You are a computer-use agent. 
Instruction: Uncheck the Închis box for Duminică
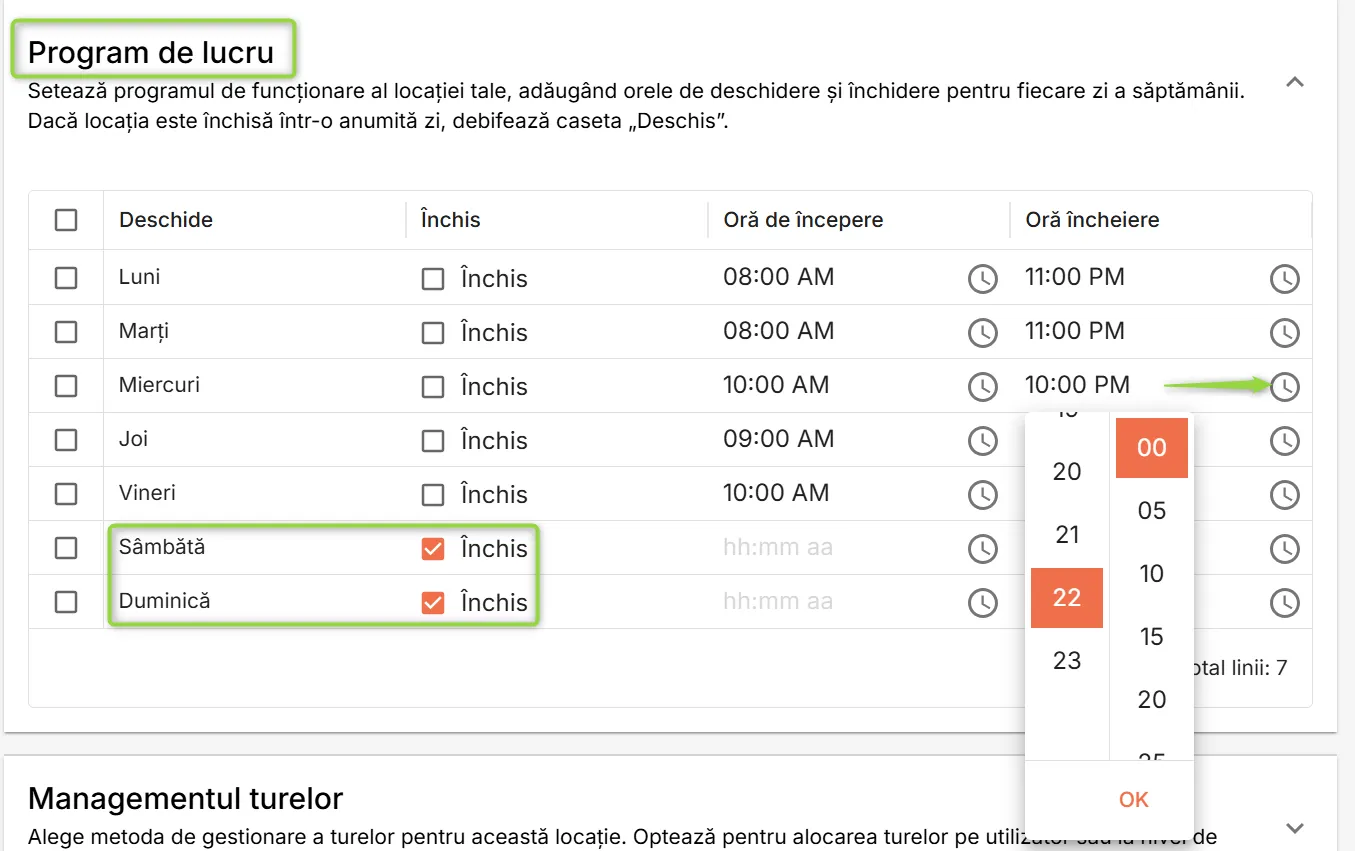(x=433, y=603)
